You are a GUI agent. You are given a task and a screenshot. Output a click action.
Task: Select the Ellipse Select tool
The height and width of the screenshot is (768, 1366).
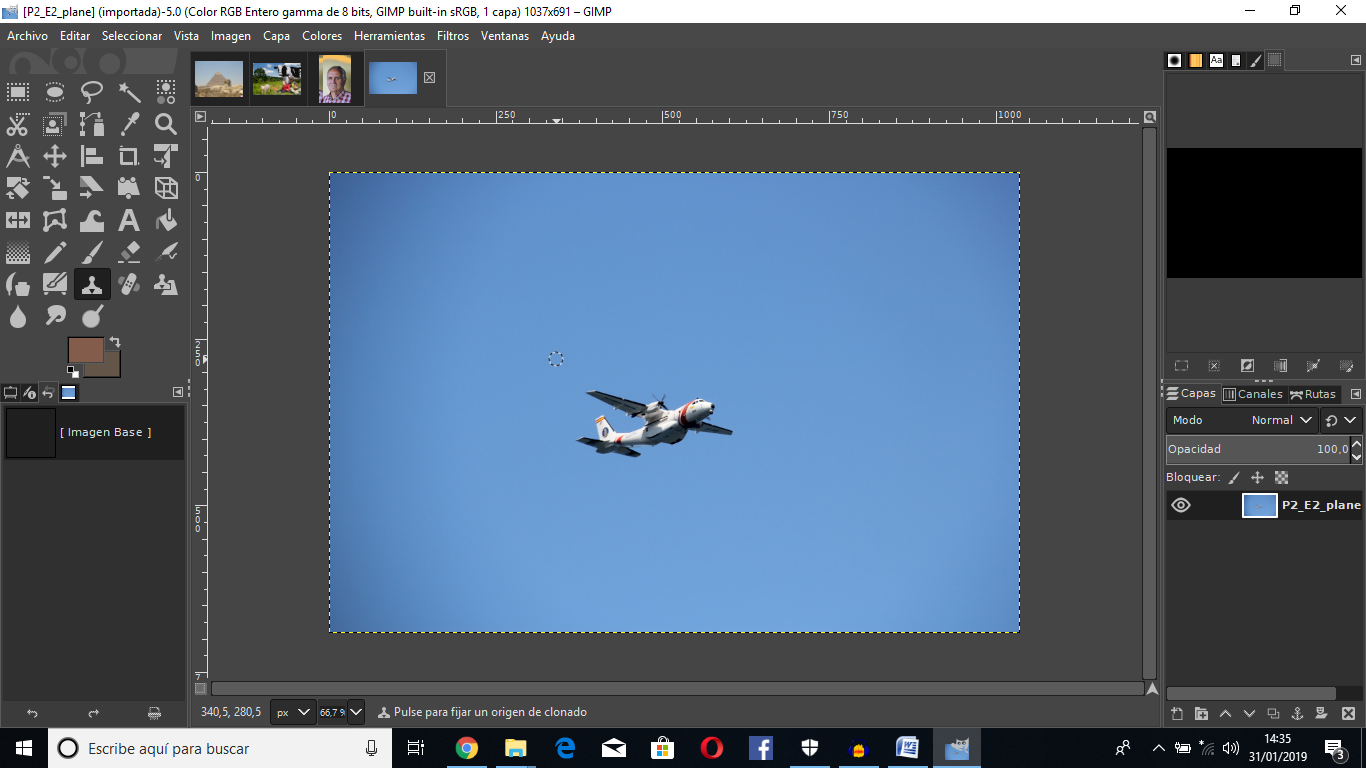[55, 93]
